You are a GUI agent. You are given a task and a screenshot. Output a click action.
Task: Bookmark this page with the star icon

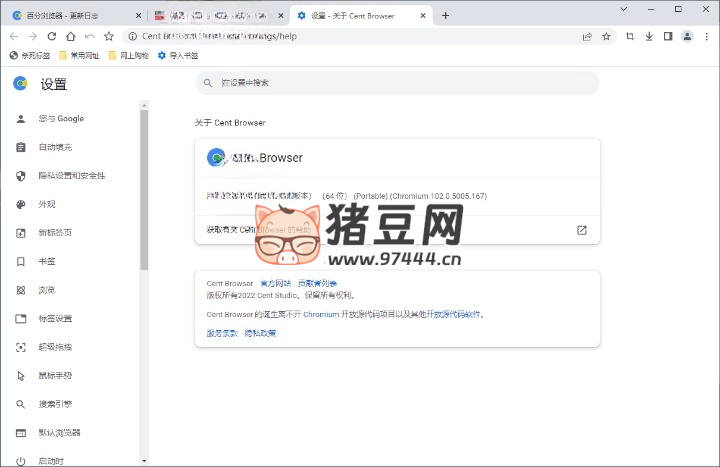[x=606, y=36]
